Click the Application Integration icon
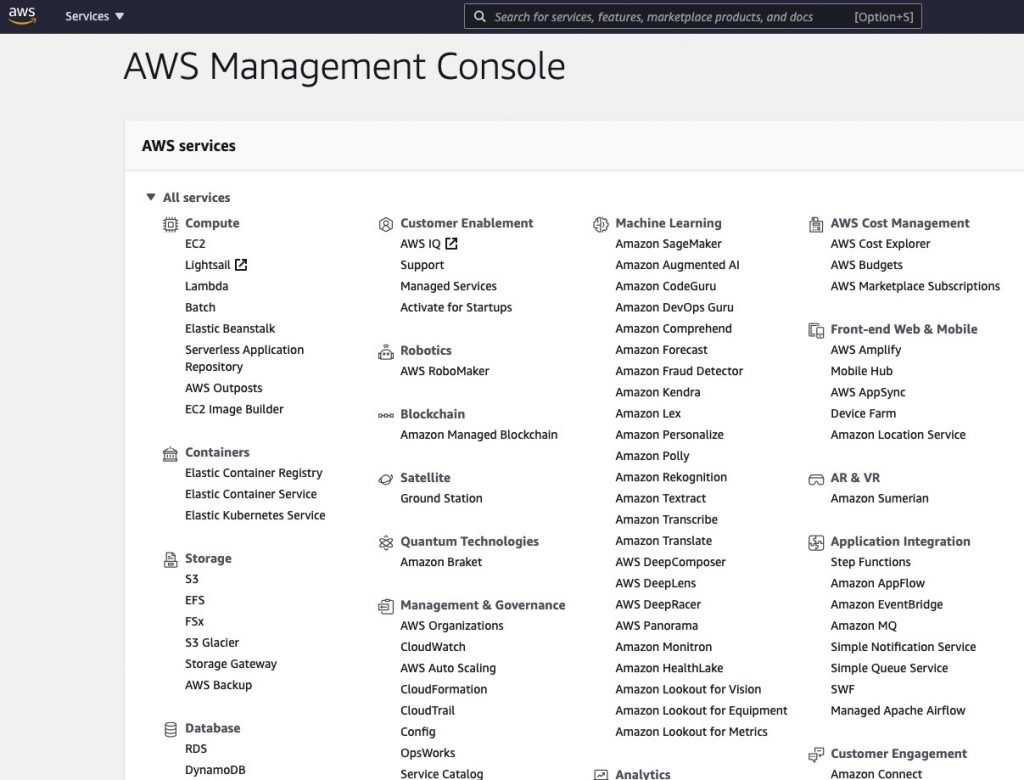The height and width of the screenshot is (780, 1024). click(816, 542)
